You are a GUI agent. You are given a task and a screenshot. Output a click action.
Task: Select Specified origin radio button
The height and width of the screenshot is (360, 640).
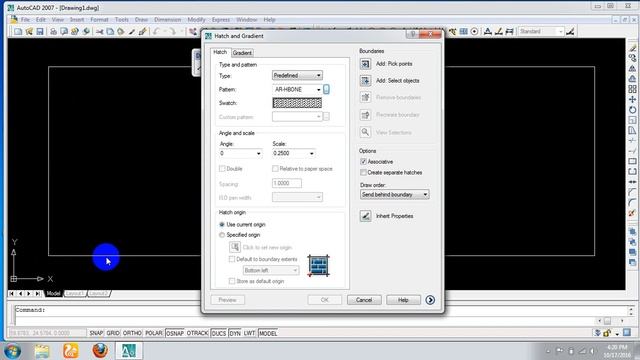(222, 235)
